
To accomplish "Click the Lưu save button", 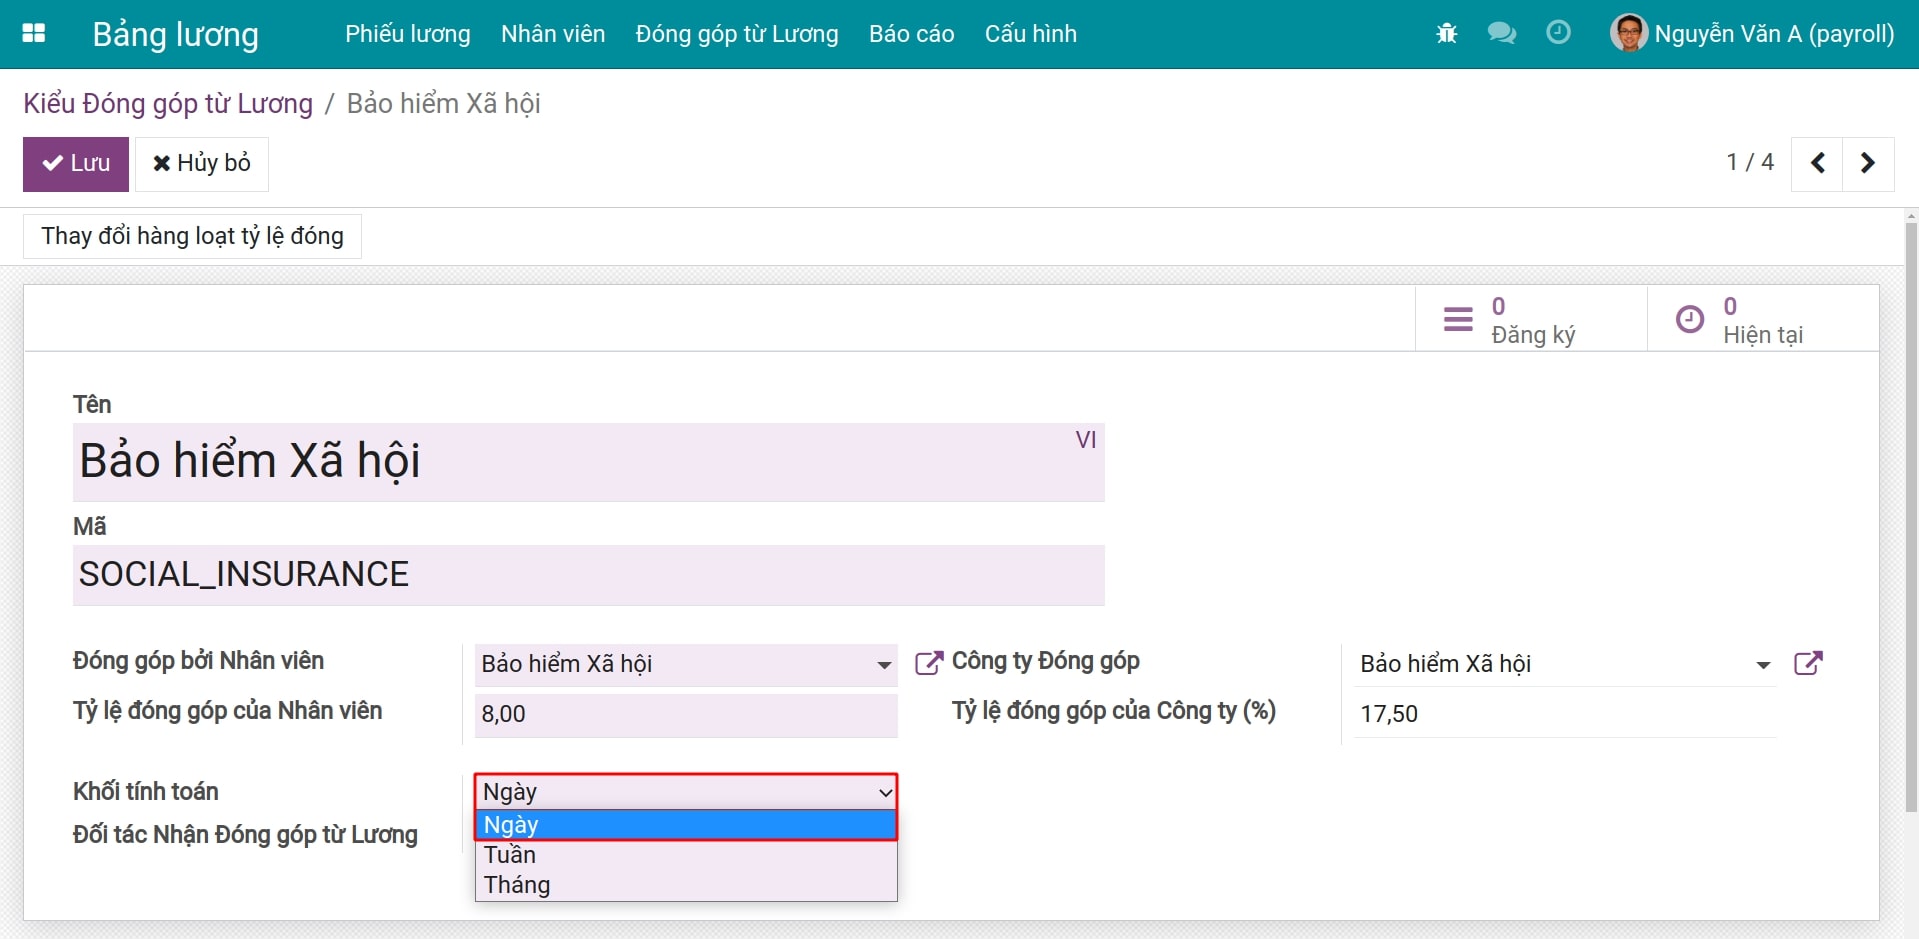I will pyautogui.click(x=76, y=164).
